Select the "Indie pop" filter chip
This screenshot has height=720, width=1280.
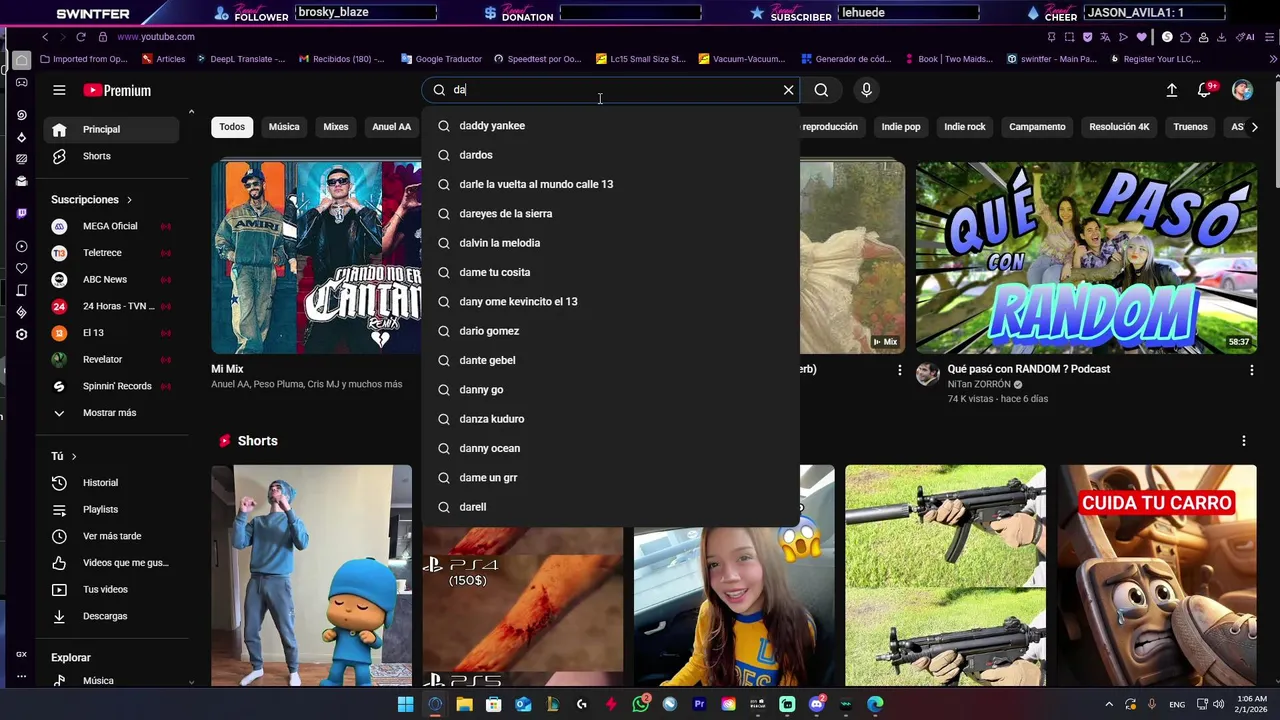tap(901, 127)
